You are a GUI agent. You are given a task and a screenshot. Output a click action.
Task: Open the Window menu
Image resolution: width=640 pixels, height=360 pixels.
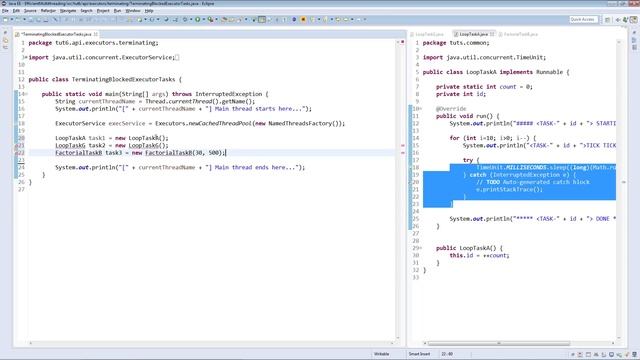point(133,11)
